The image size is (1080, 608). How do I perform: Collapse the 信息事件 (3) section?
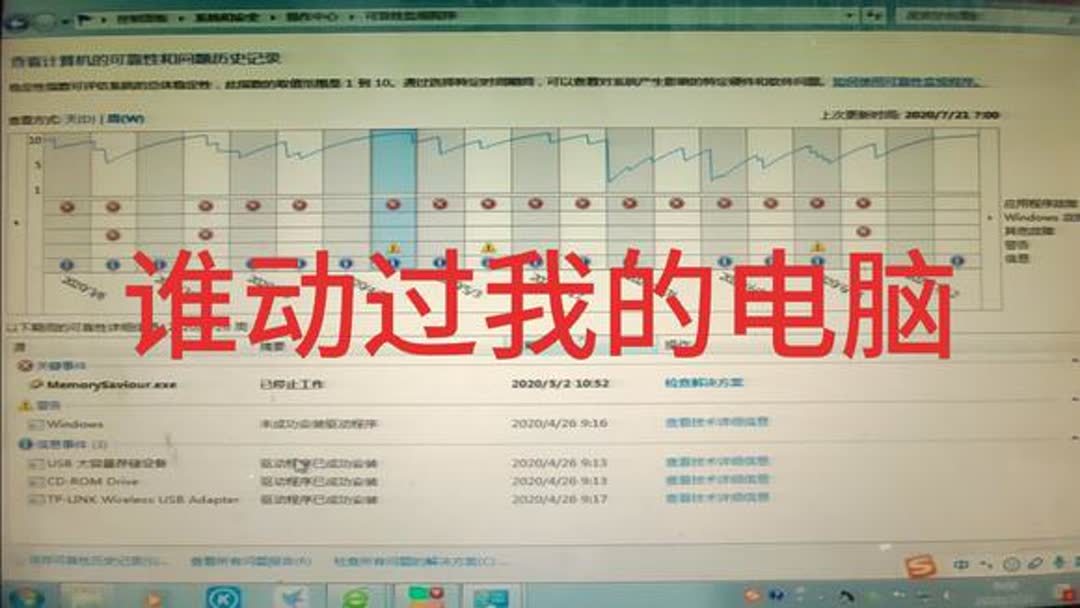(x=24, y=443)
